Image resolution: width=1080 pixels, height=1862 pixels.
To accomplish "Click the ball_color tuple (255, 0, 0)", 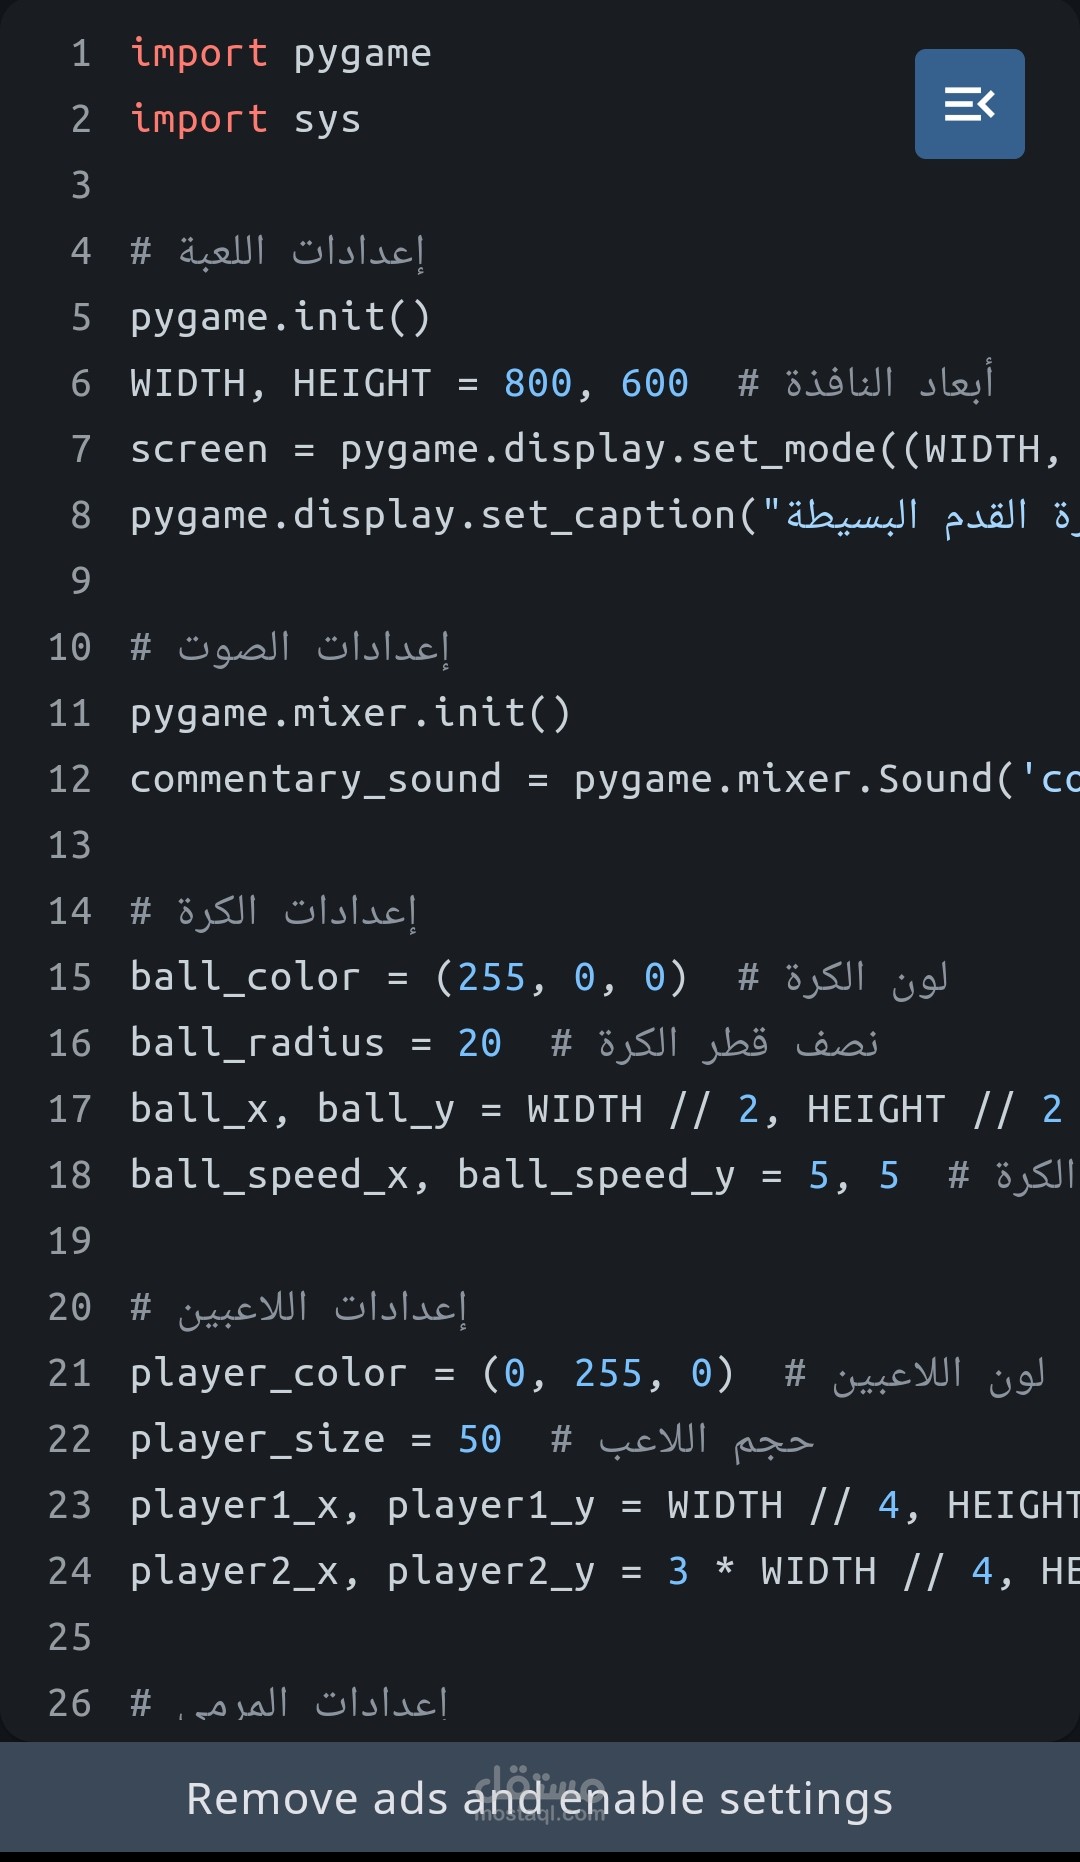I will tap(561, 977).
